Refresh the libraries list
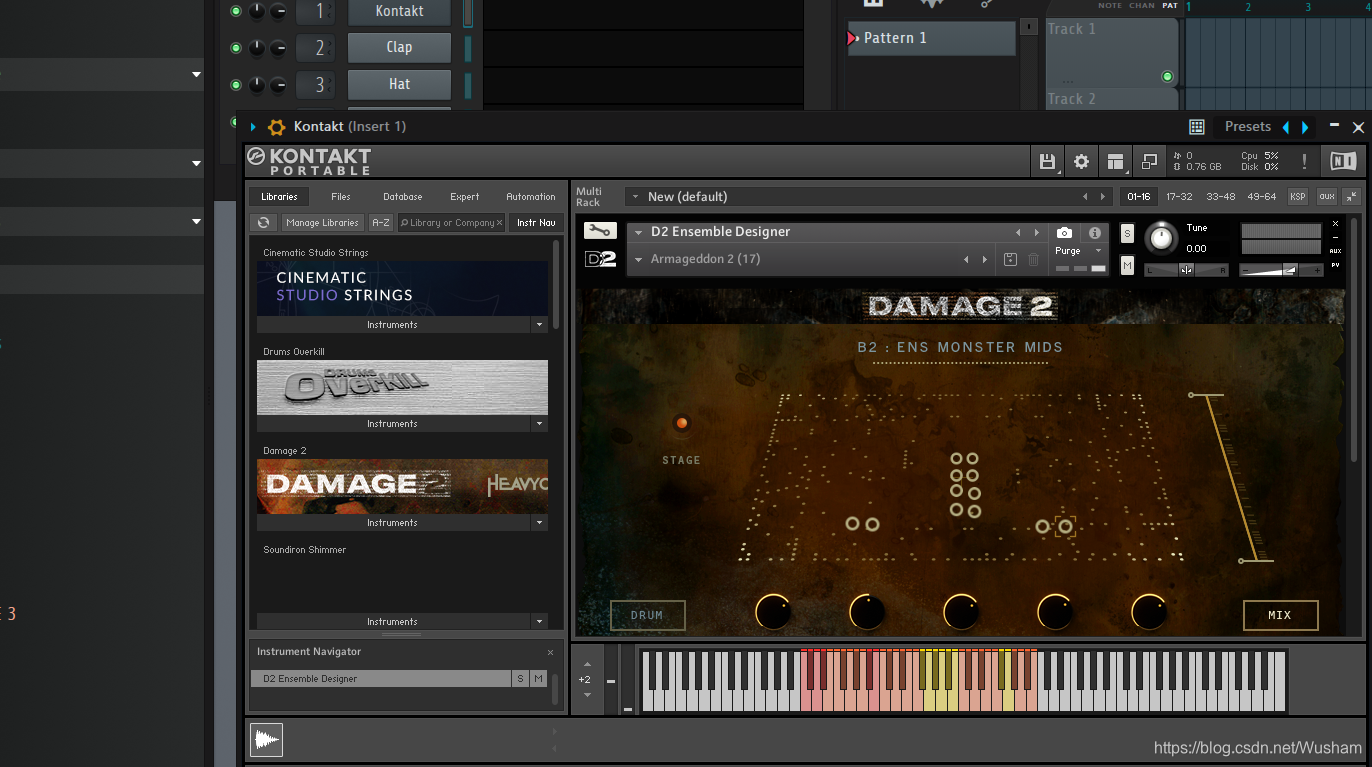The width and height of the screenshot is (1372, 767). [x=264, y=223]
